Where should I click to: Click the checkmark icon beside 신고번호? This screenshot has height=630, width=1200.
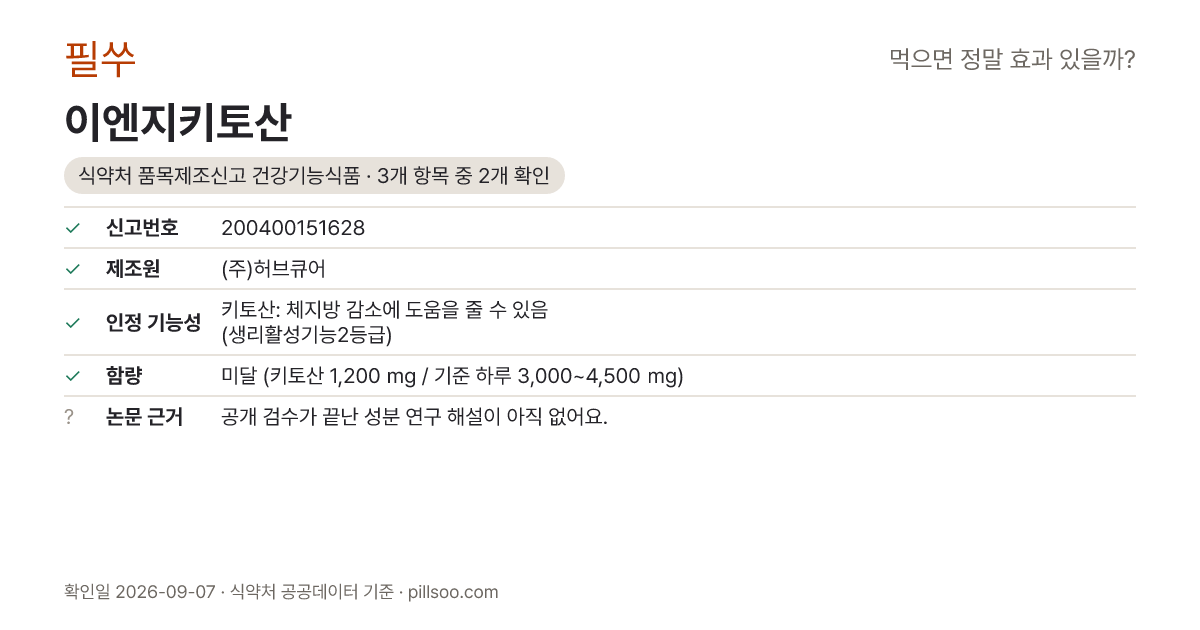click(x=72, y=228)
